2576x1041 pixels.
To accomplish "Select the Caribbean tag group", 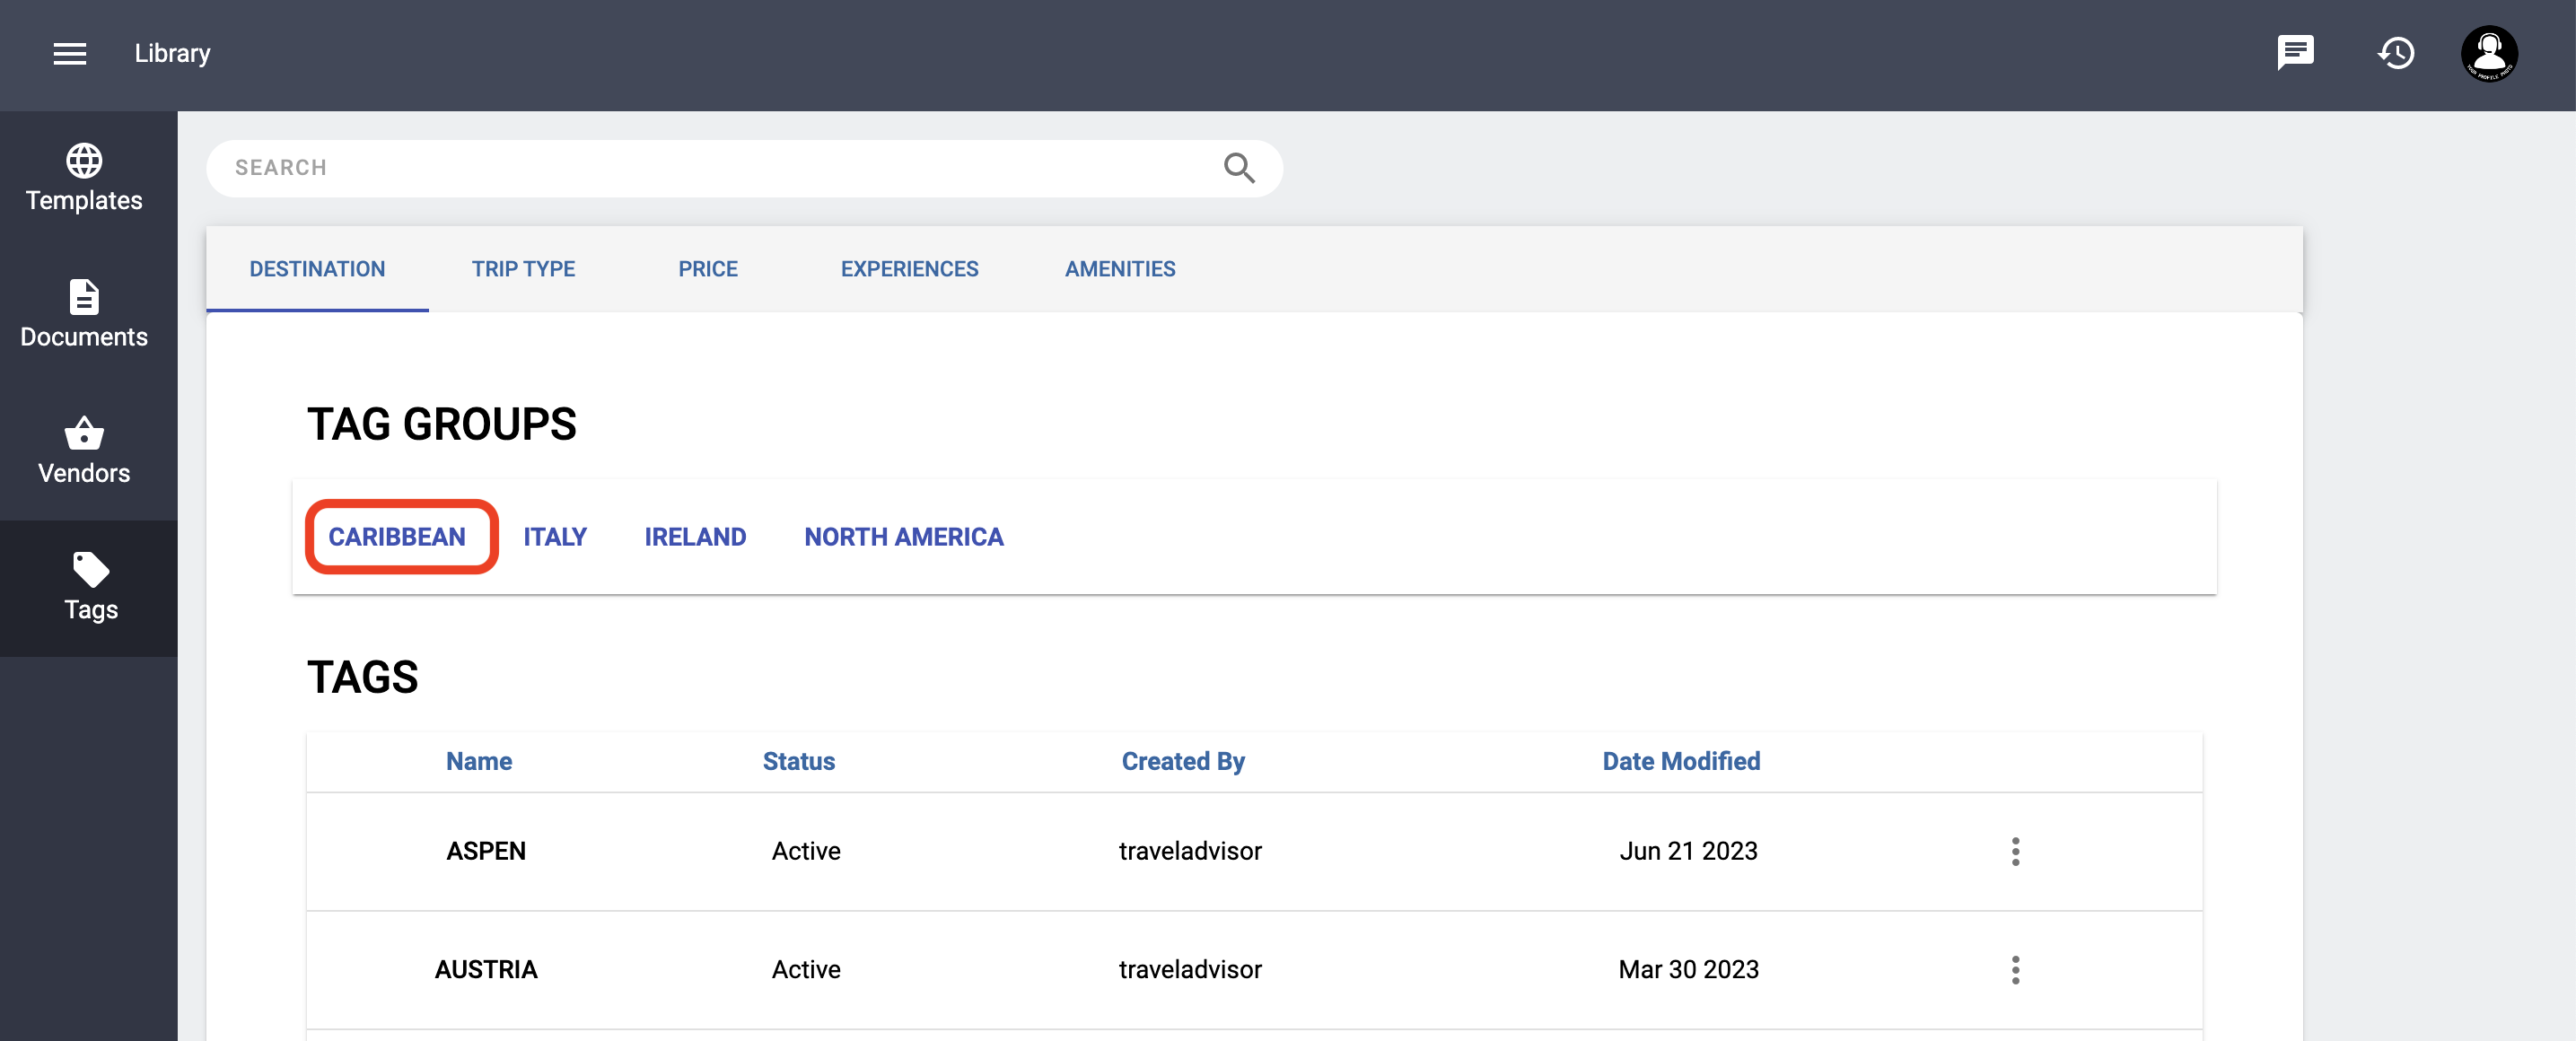I will (x=397, y=537).
